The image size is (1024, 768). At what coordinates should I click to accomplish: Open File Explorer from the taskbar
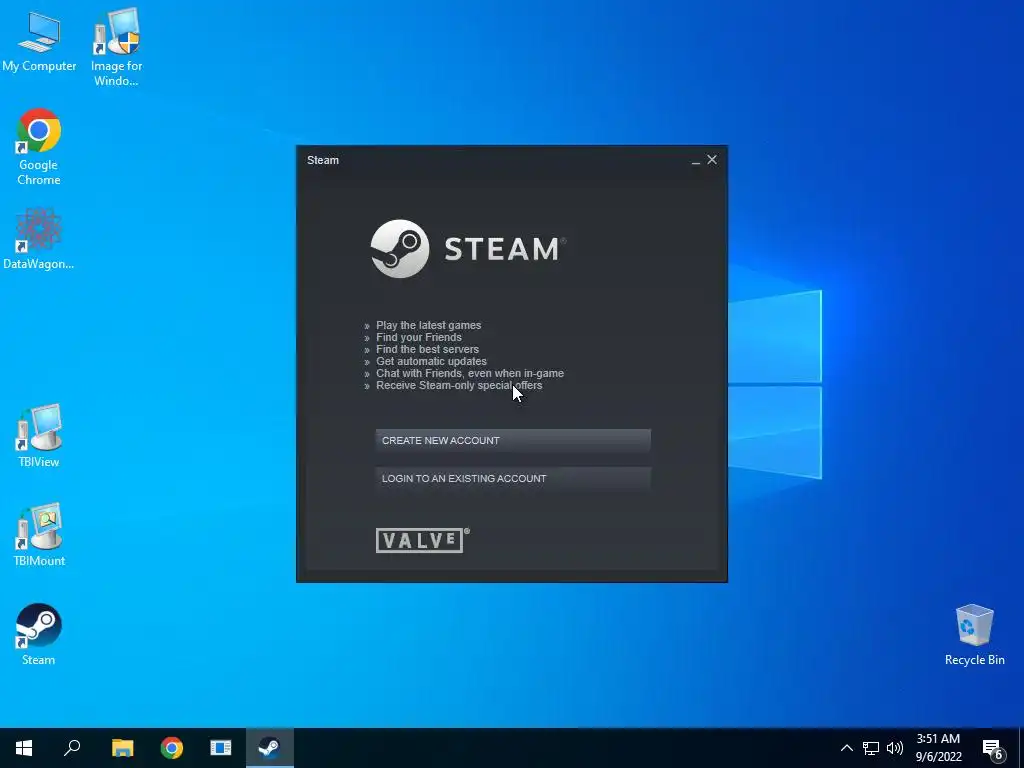coord(122,748)
